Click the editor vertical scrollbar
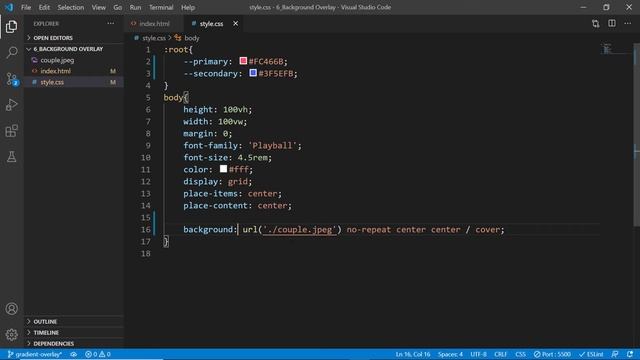This screenshot has height=360, width=640. coord(636,135)
